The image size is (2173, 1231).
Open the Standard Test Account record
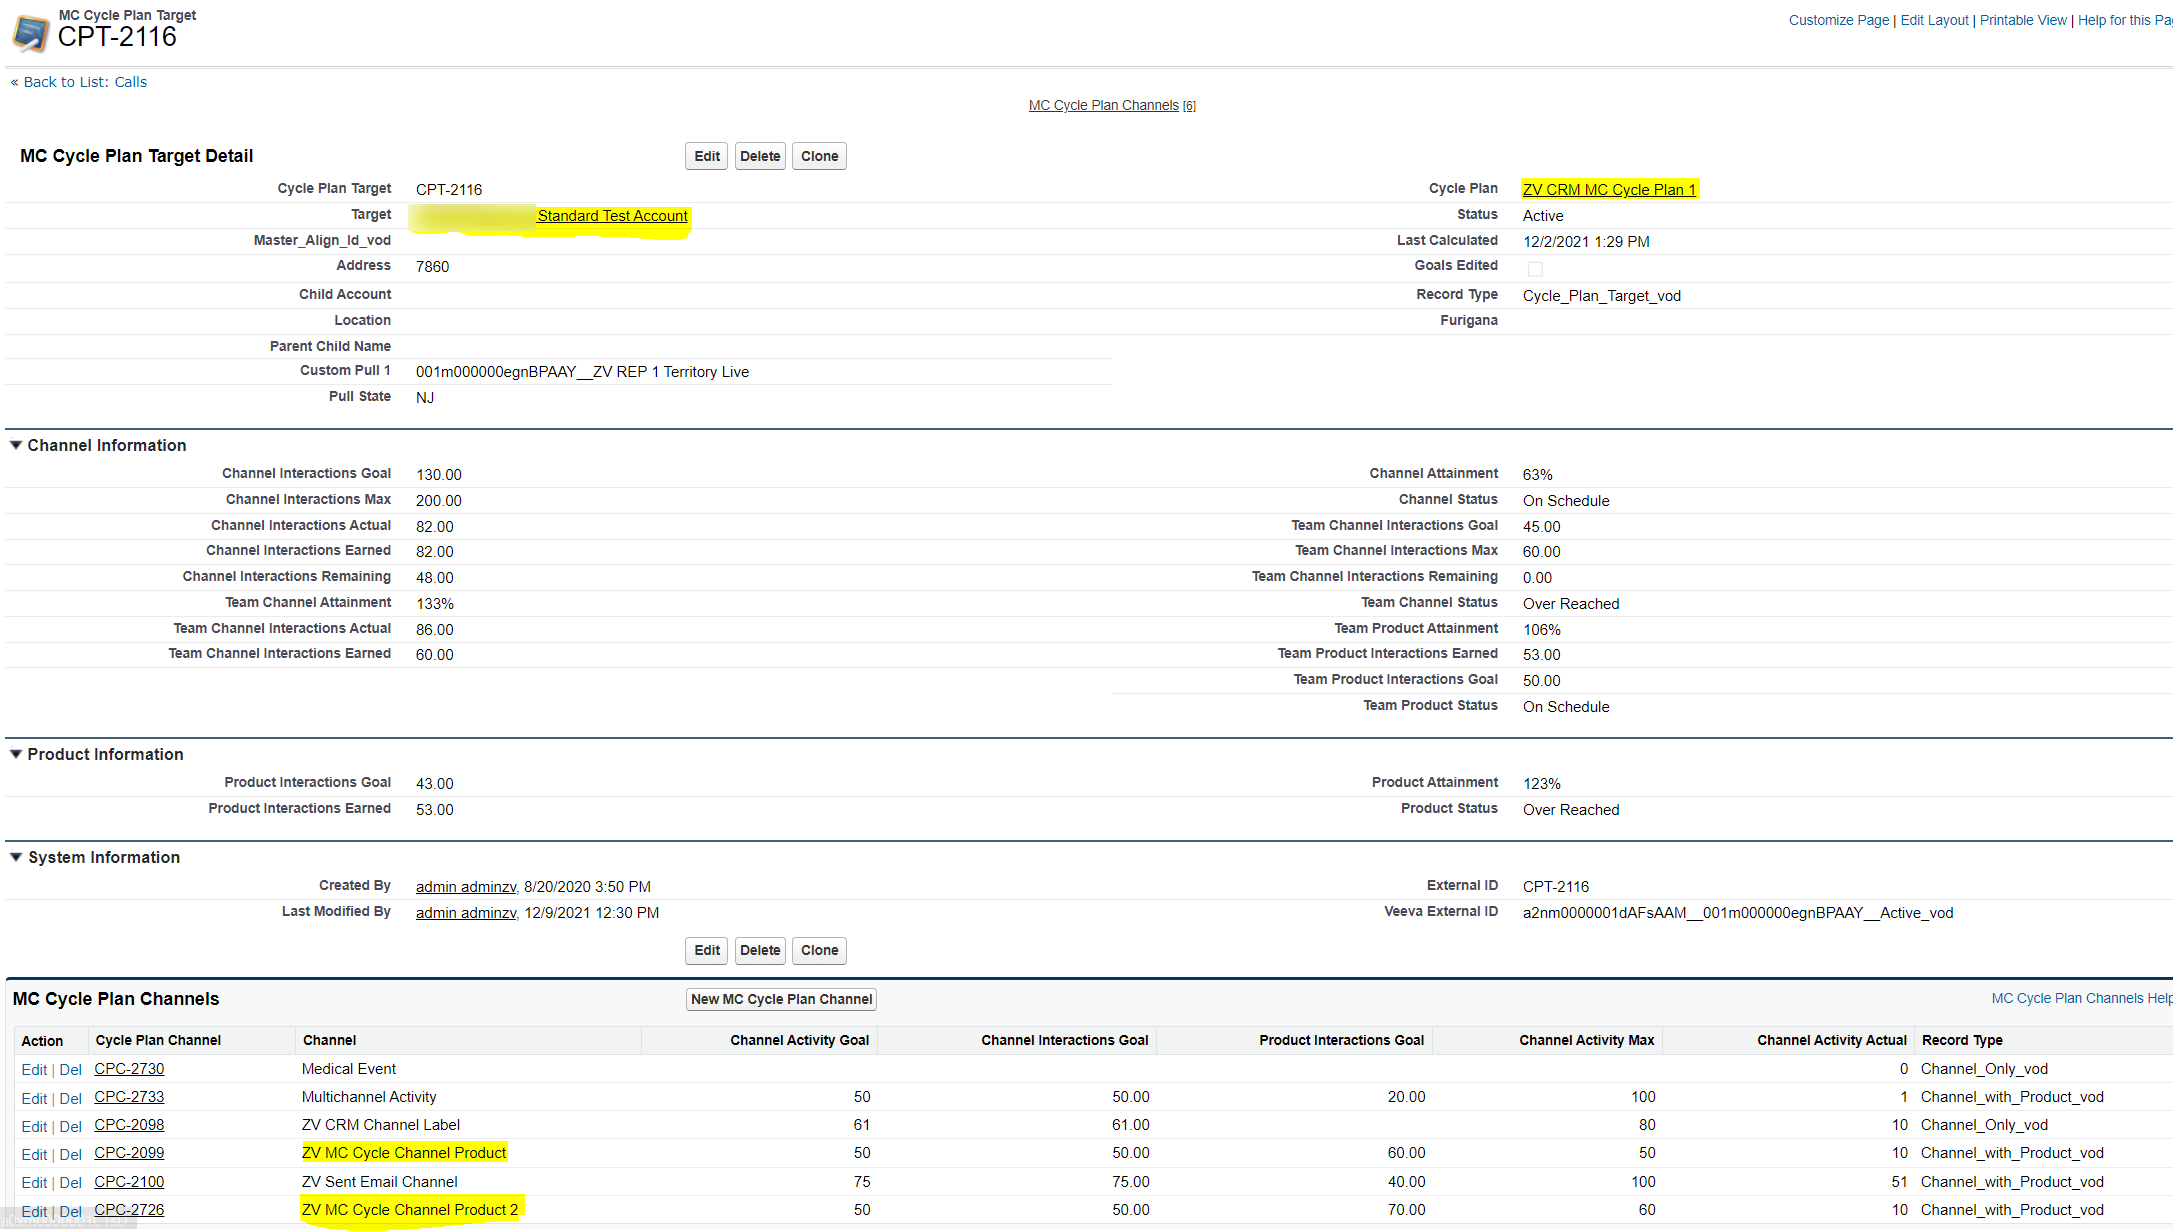[x=611, y=216]
